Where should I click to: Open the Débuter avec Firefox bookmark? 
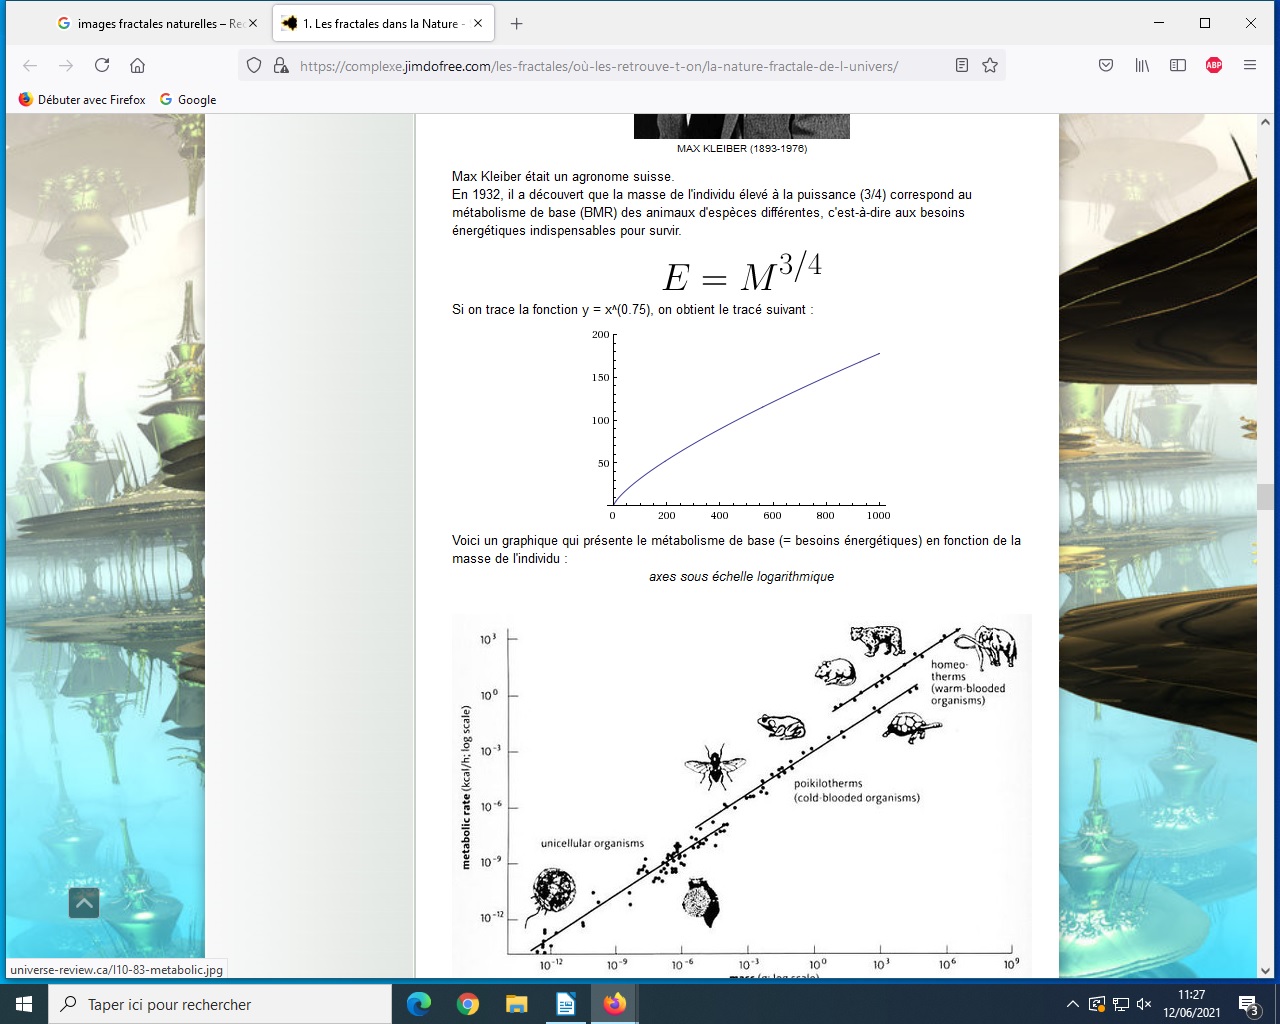coord(82,99)
